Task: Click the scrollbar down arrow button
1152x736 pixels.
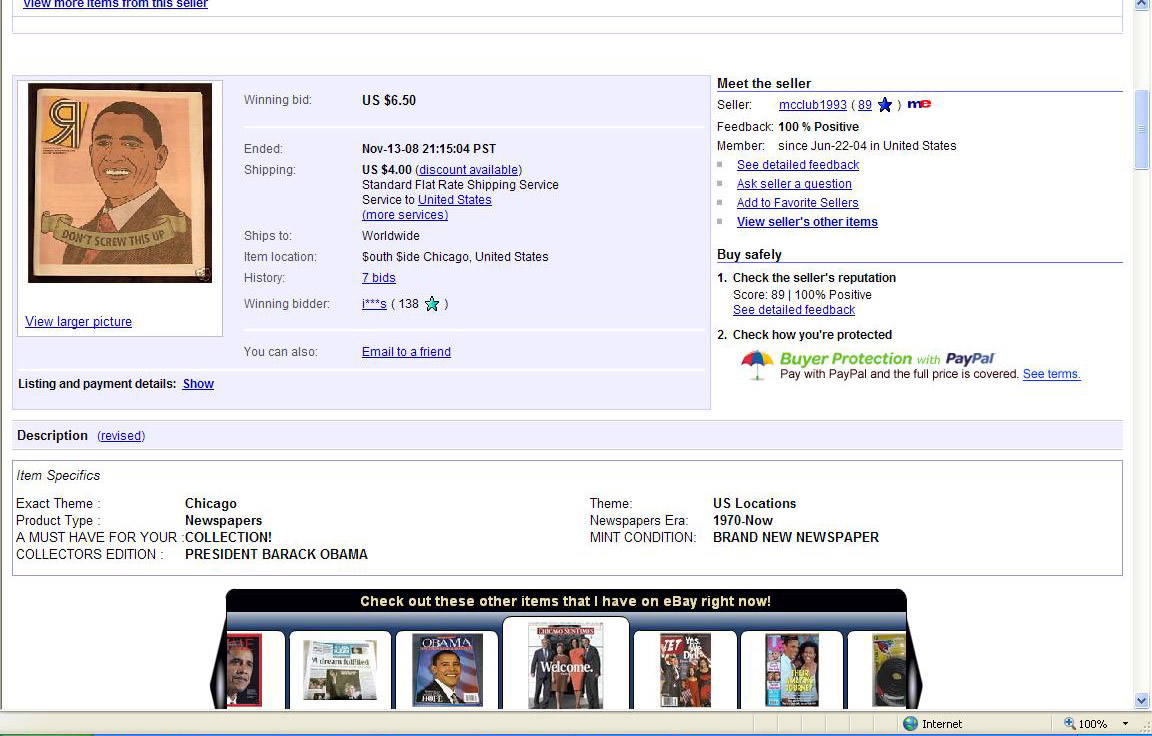Action: point(1141,701)
